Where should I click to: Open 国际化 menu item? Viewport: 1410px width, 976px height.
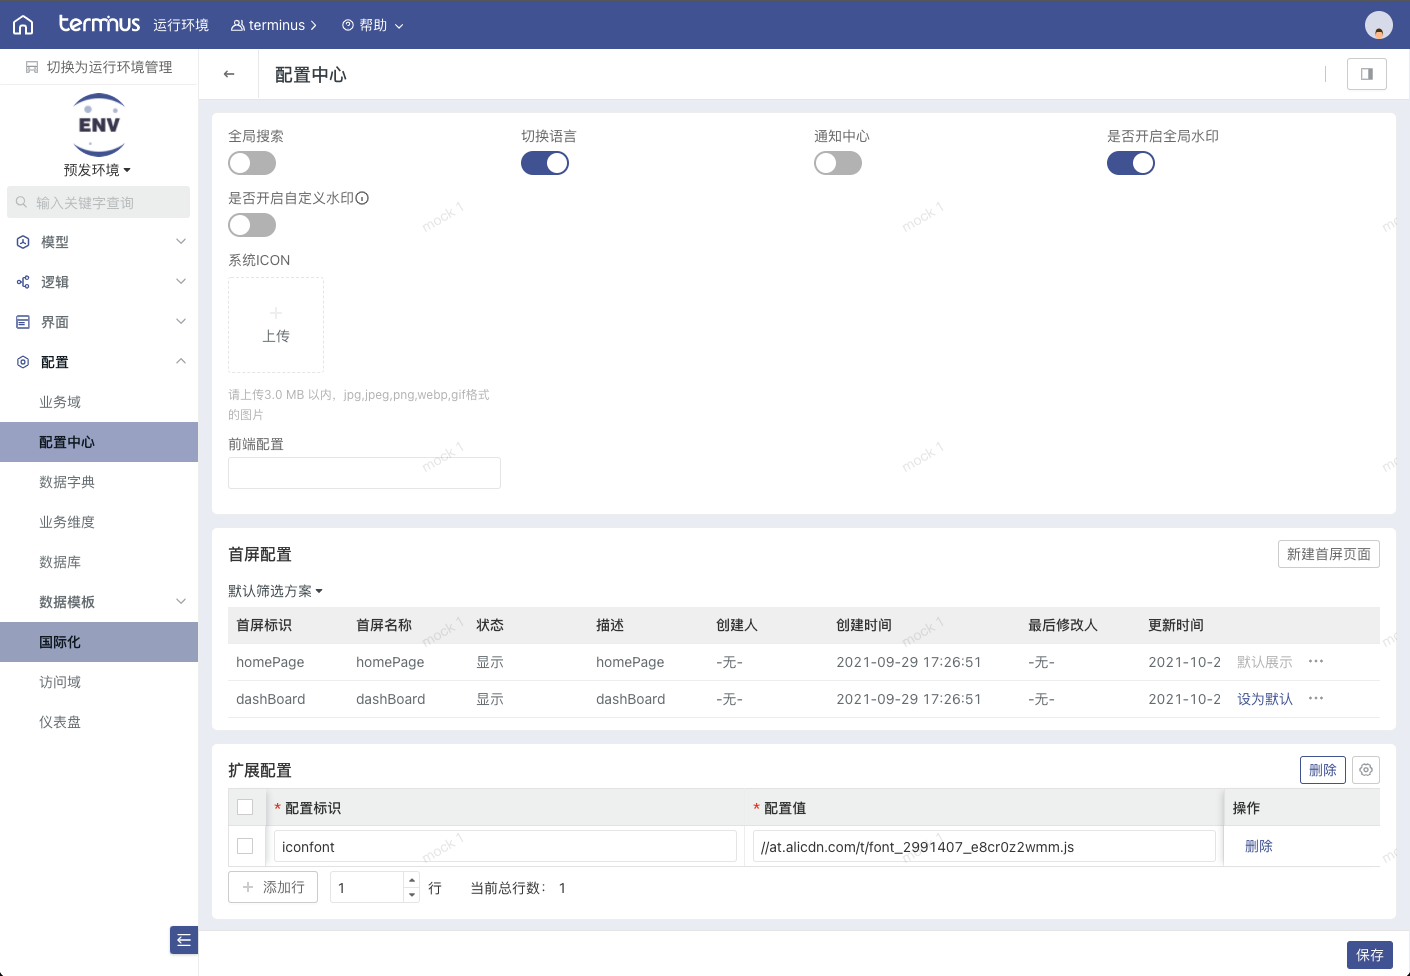click(99, 642)
